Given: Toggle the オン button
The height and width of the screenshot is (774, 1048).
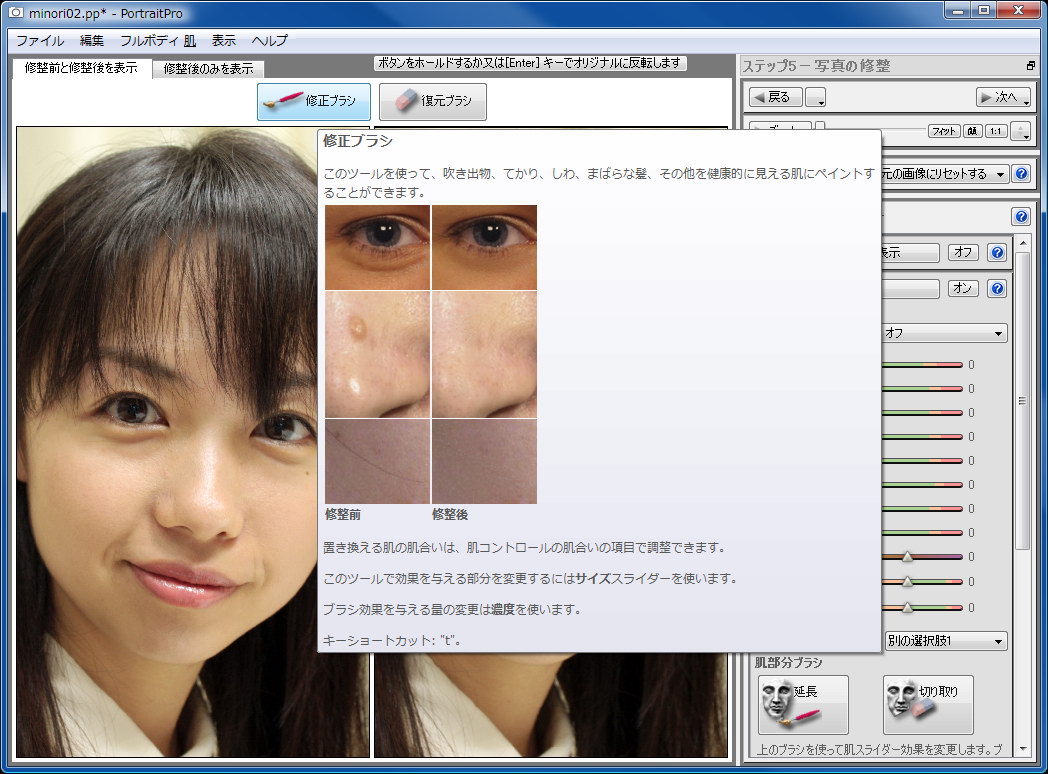Looking at the screenshot, I should pyautogui.click(x=963, y=288).
